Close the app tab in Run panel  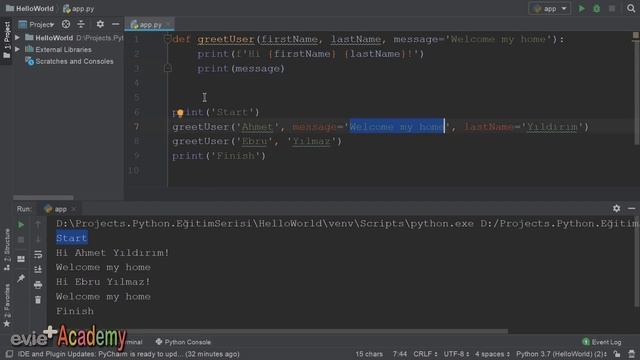coord(73,209)
